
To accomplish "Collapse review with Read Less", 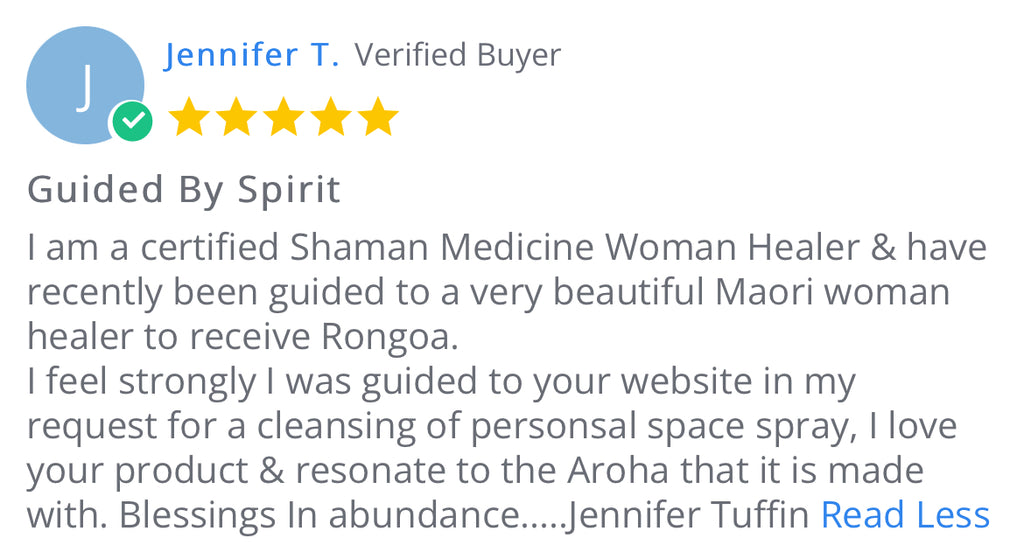I will [x=905, y=515].
